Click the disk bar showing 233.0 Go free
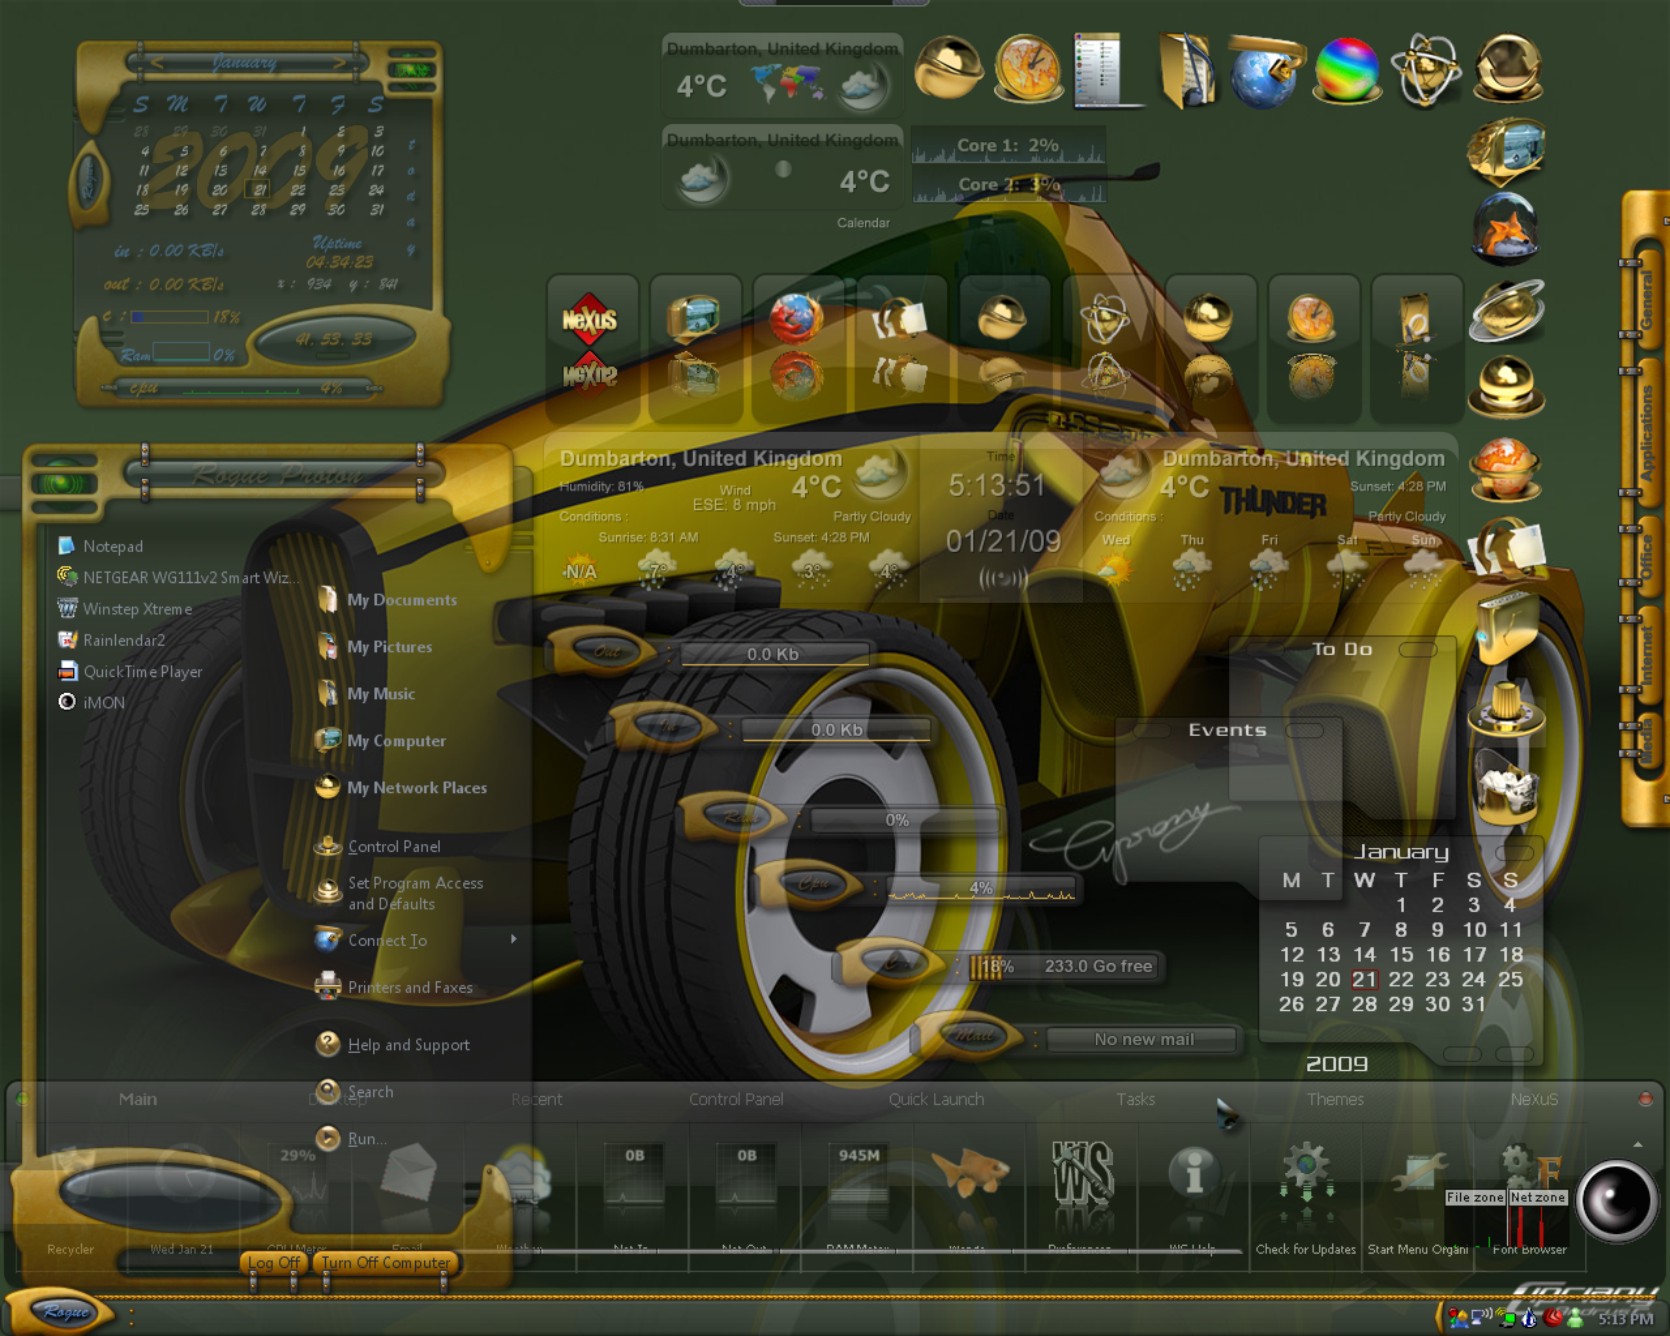This screenshot has width=1670, height=1336. 1062,966
